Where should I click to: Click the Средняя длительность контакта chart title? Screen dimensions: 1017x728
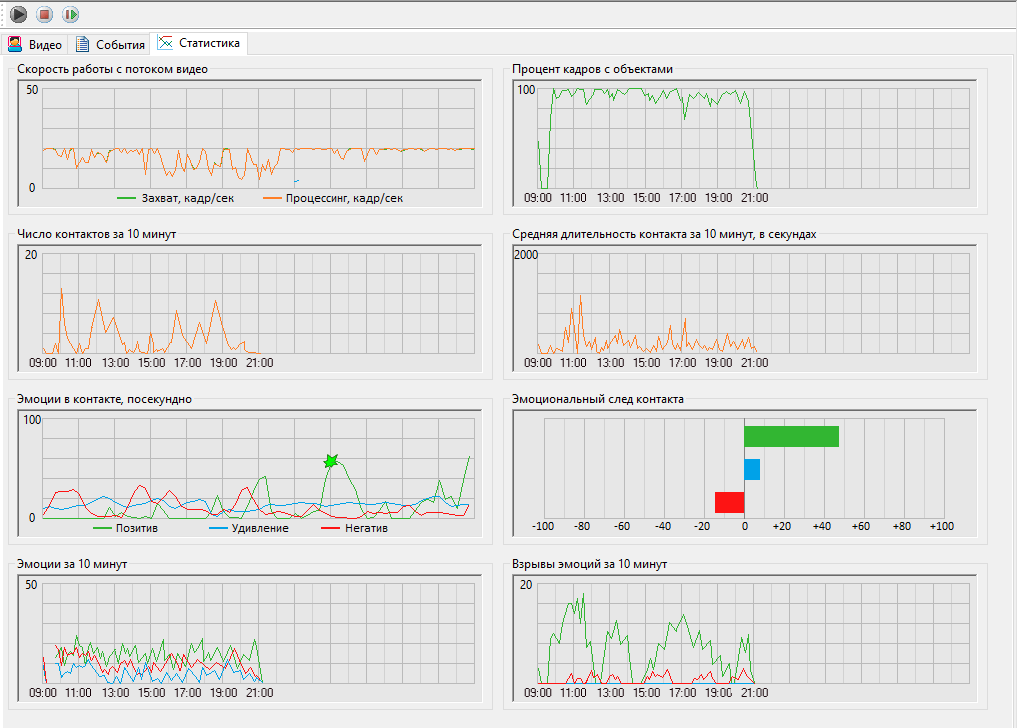pyautogui.click(x=664, y=234)
